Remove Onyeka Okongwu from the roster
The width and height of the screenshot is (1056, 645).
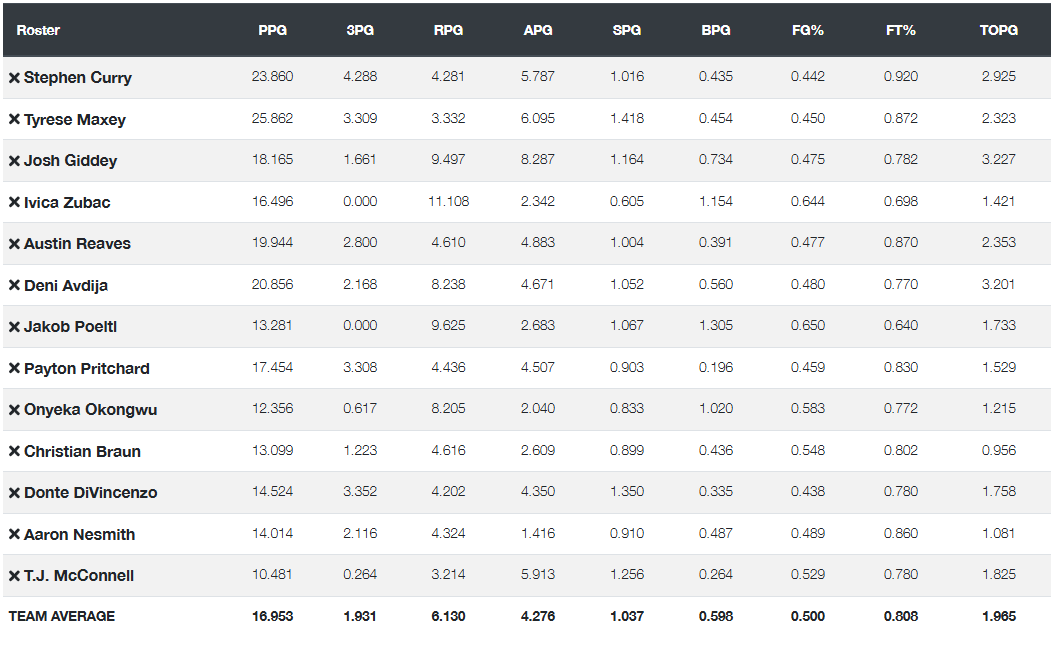[x=14, y=410]
